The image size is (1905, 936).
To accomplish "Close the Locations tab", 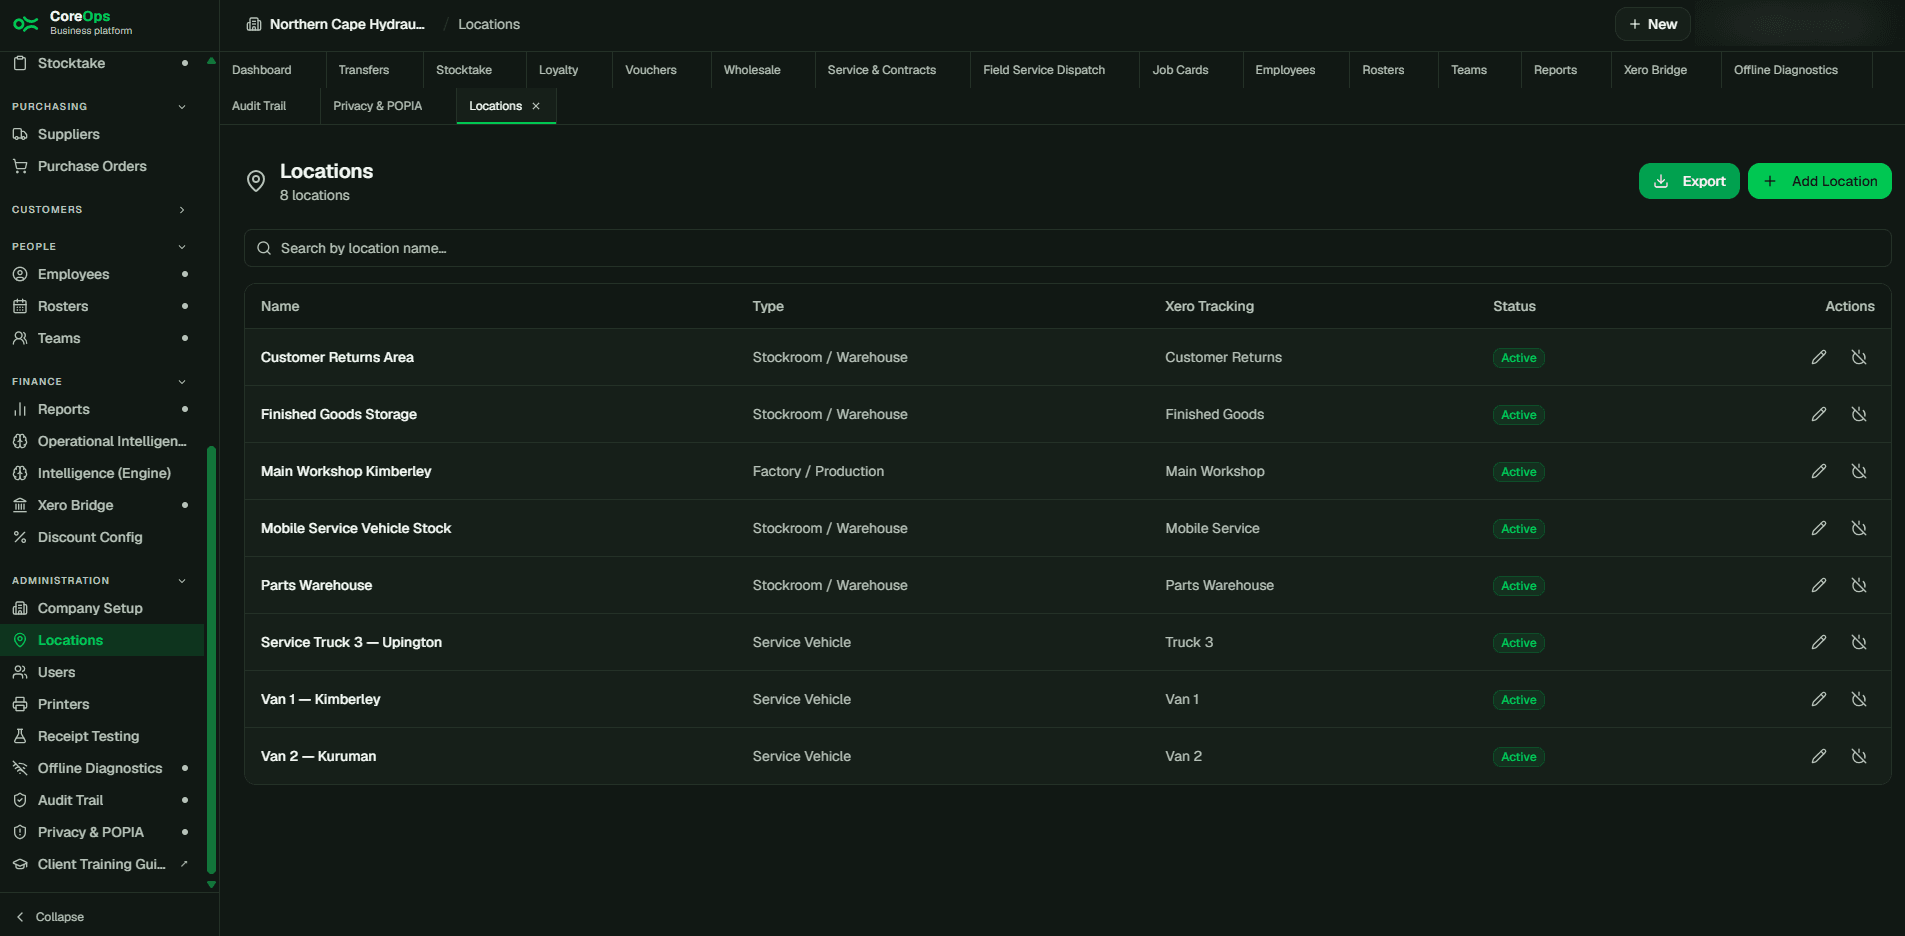I will click(x=536, y=106).
